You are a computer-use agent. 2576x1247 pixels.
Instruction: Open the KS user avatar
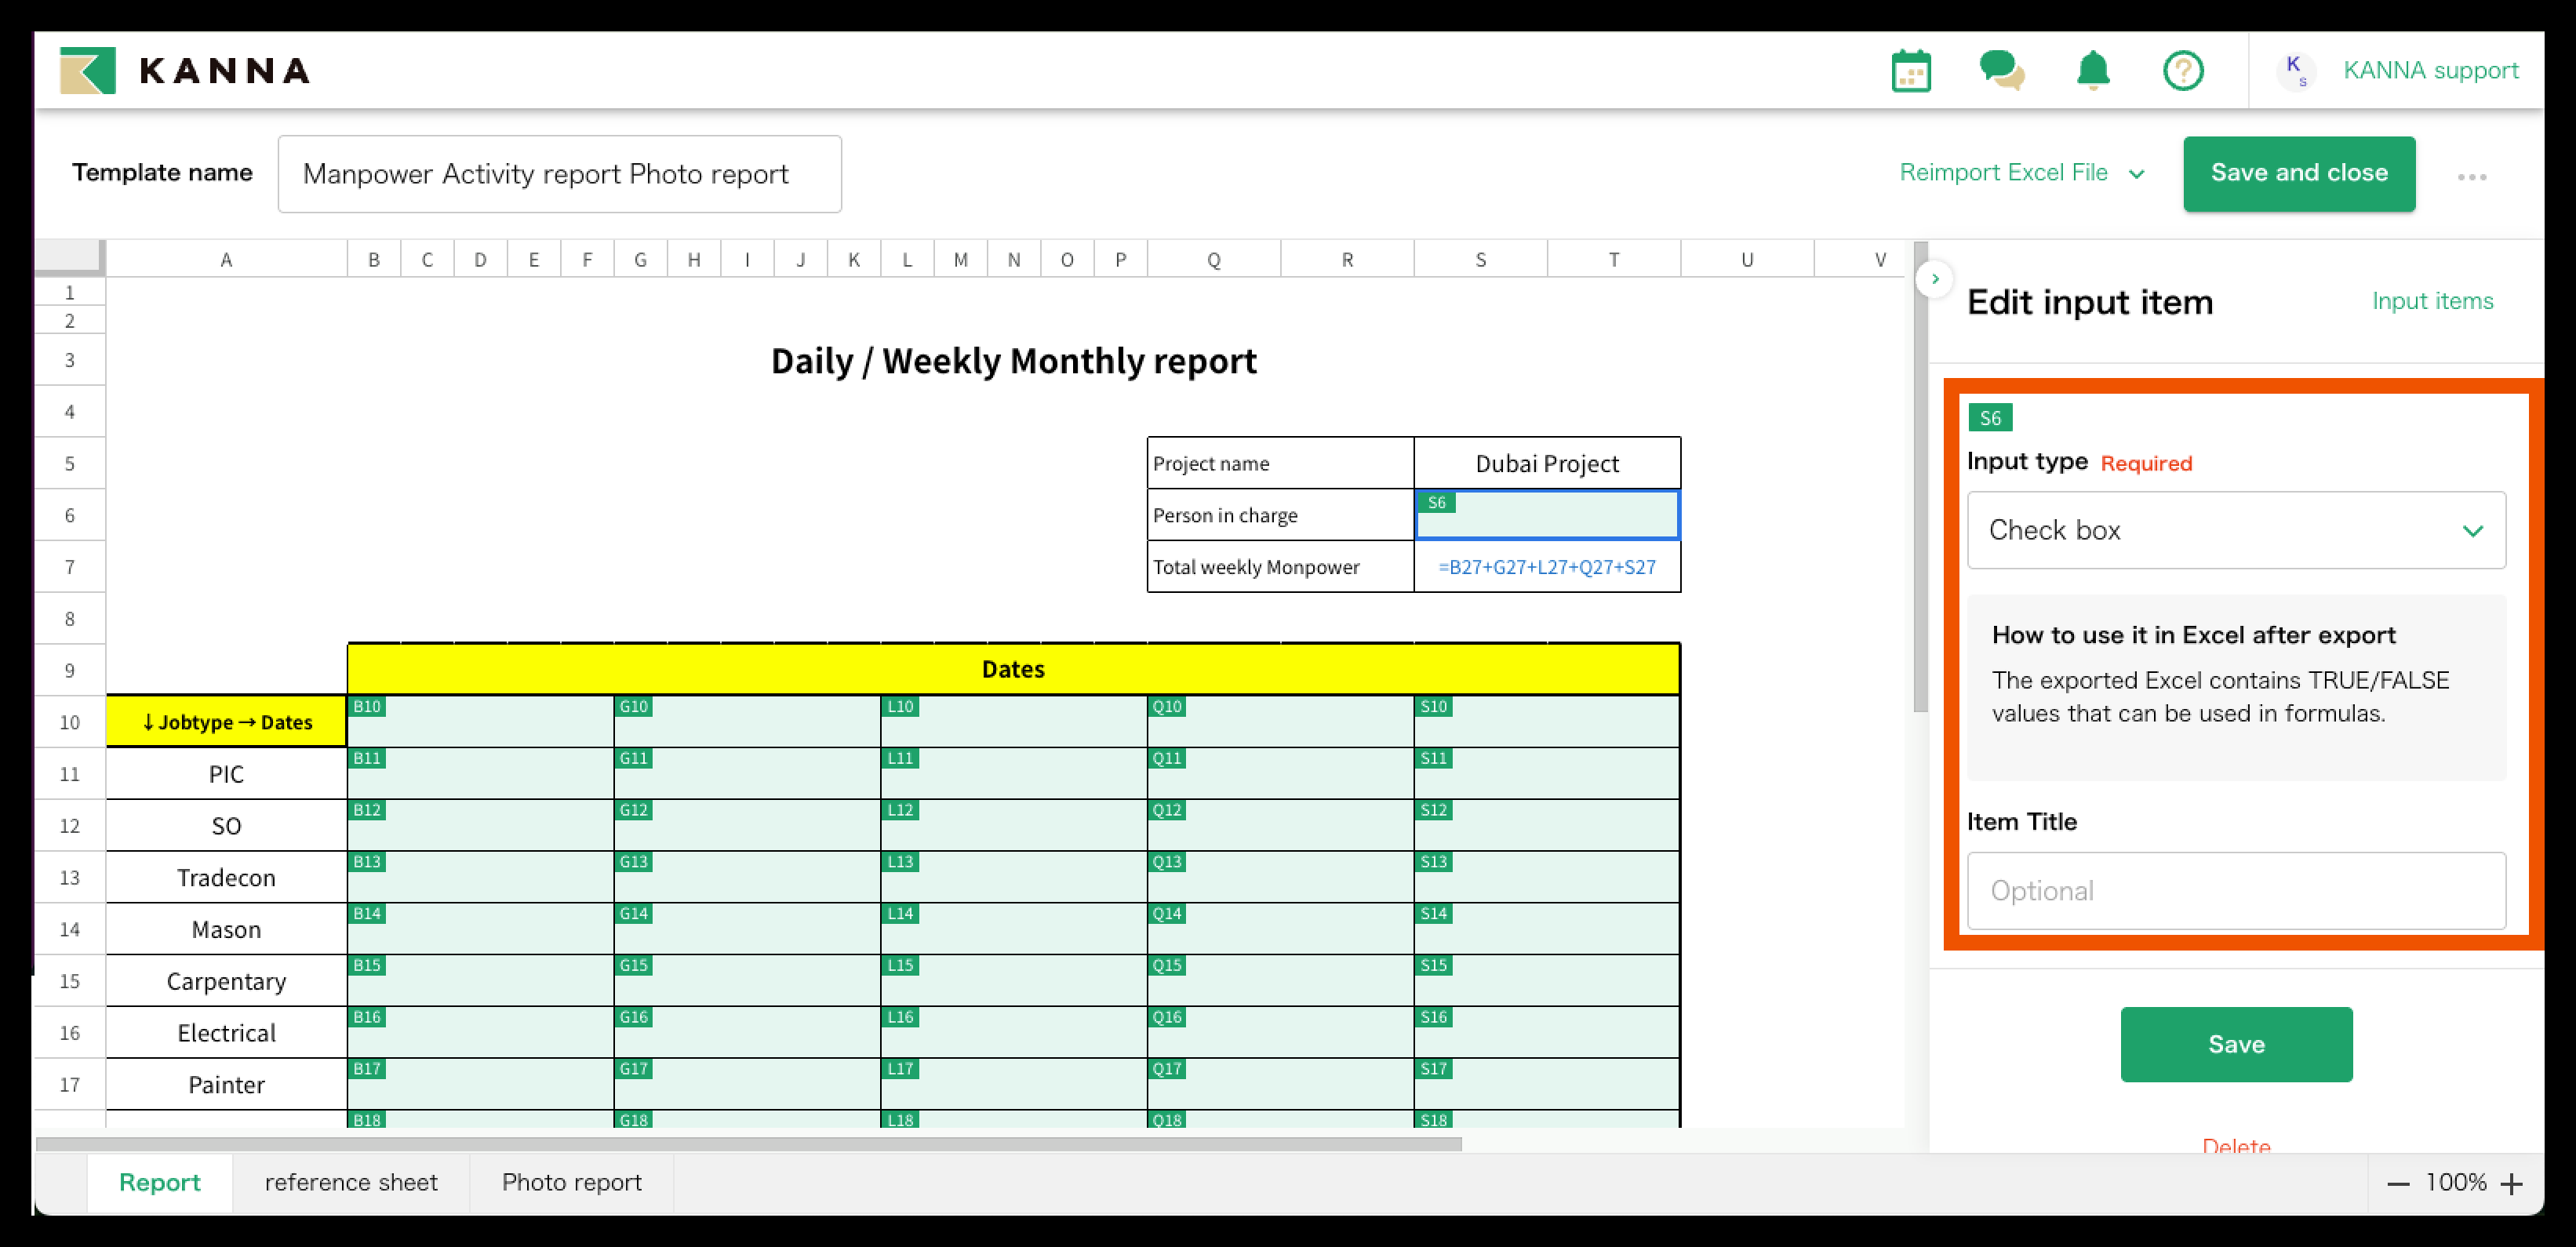2296,70
